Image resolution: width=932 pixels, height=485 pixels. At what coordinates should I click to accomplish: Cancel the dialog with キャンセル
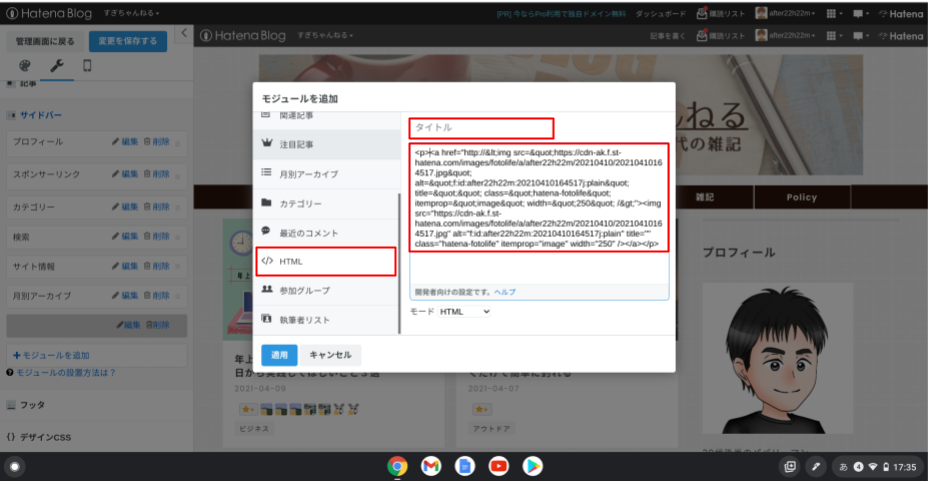330,355
